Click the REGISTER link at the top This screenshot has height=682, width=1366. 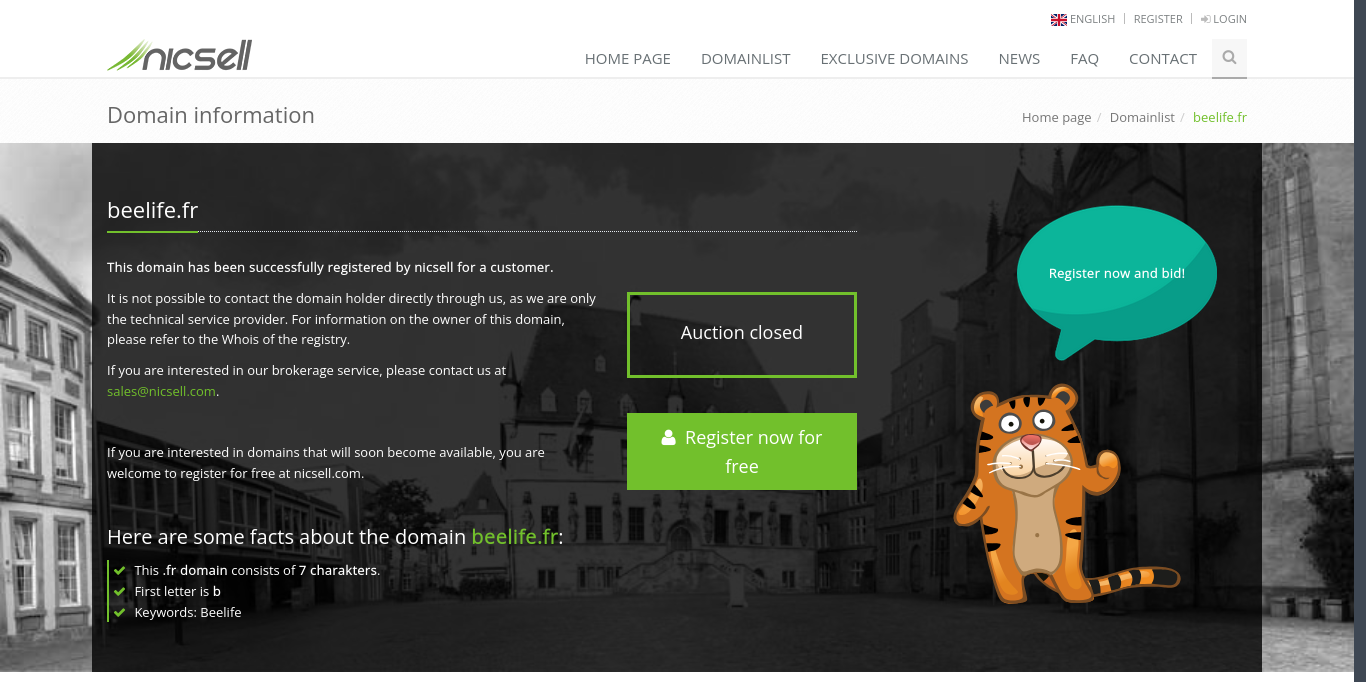(1158, 19)
